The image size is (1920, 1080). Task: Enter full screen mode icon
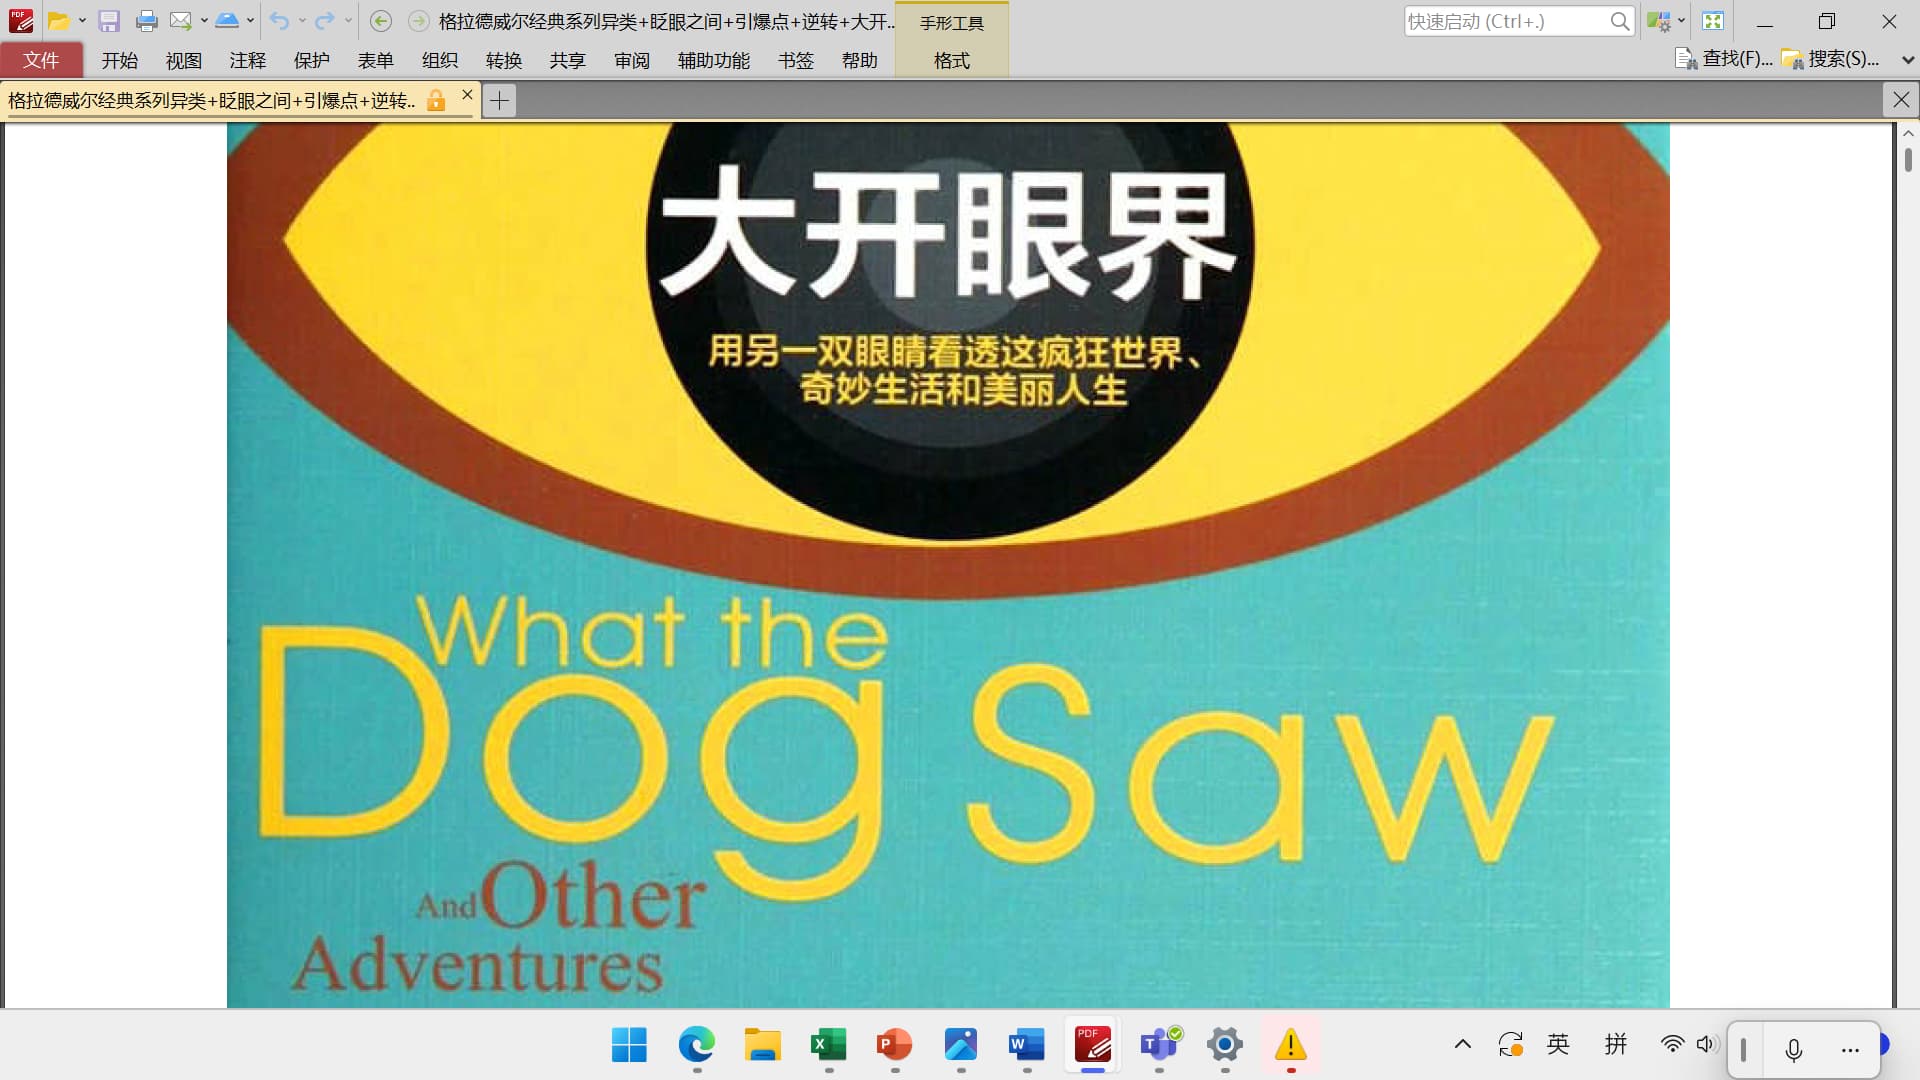(1713, 21)
